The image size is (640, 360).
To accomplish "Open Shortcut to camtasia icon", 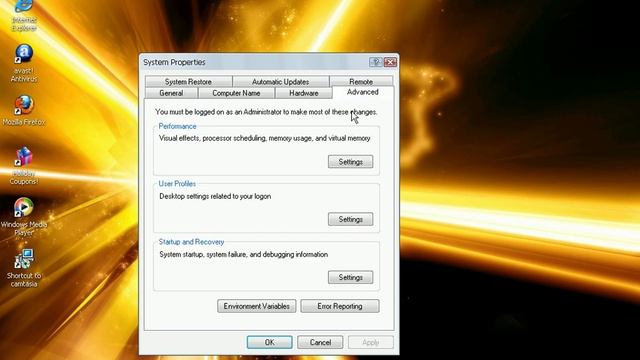I will point(24,268).
